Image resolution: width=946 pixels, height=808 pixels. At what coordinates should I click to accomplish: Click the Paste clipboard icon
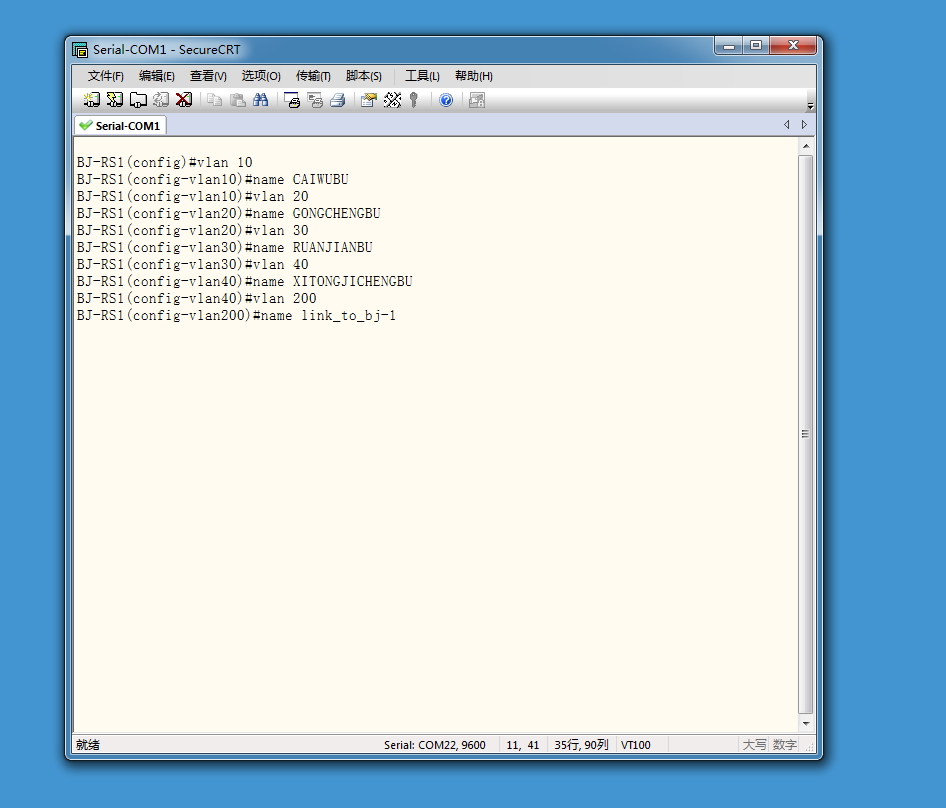[238, 100]
